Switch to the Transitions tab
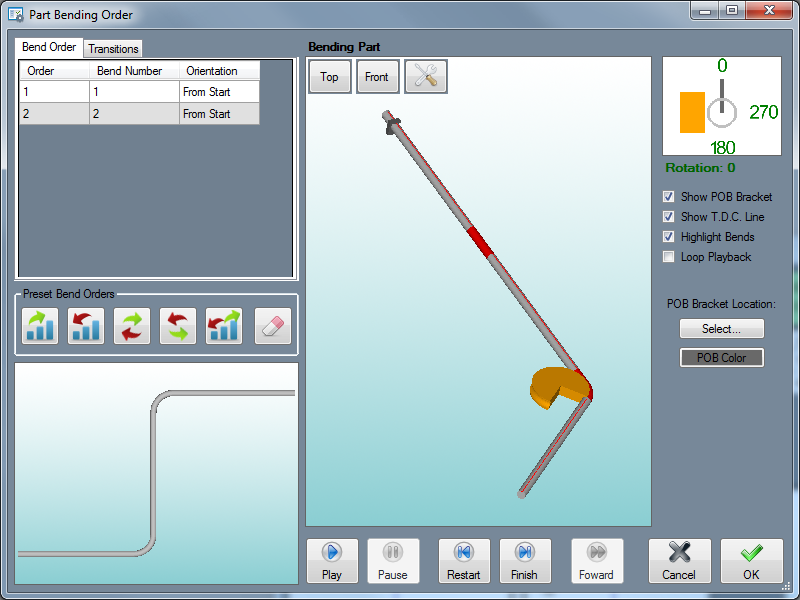Viewport: 800px width, 600px height. pos(113,49)
